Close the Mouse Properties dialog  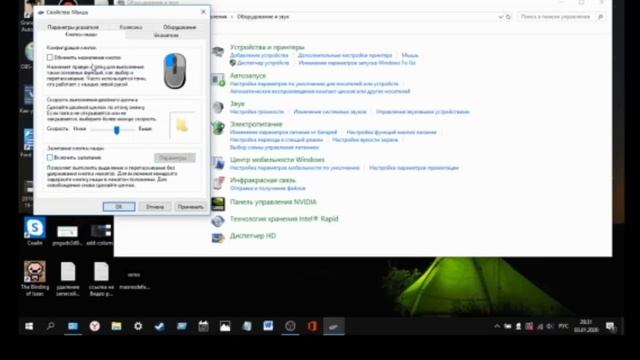tap(203, 12)
